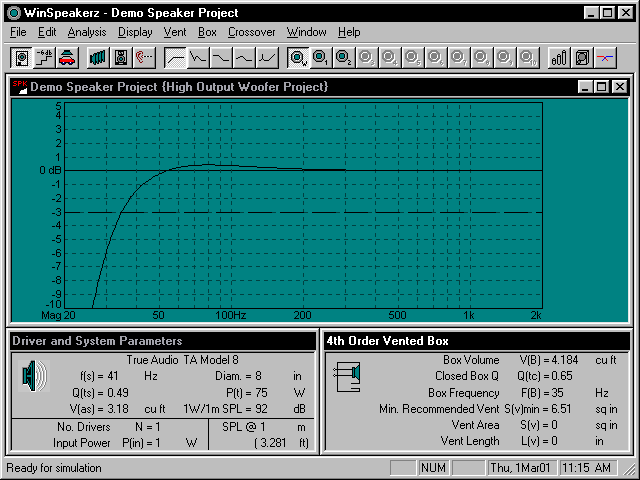The height and width of the screenshot is (480, 640).
Task: Click the two-way speaker cabinet icon
Action: point(121,58)
